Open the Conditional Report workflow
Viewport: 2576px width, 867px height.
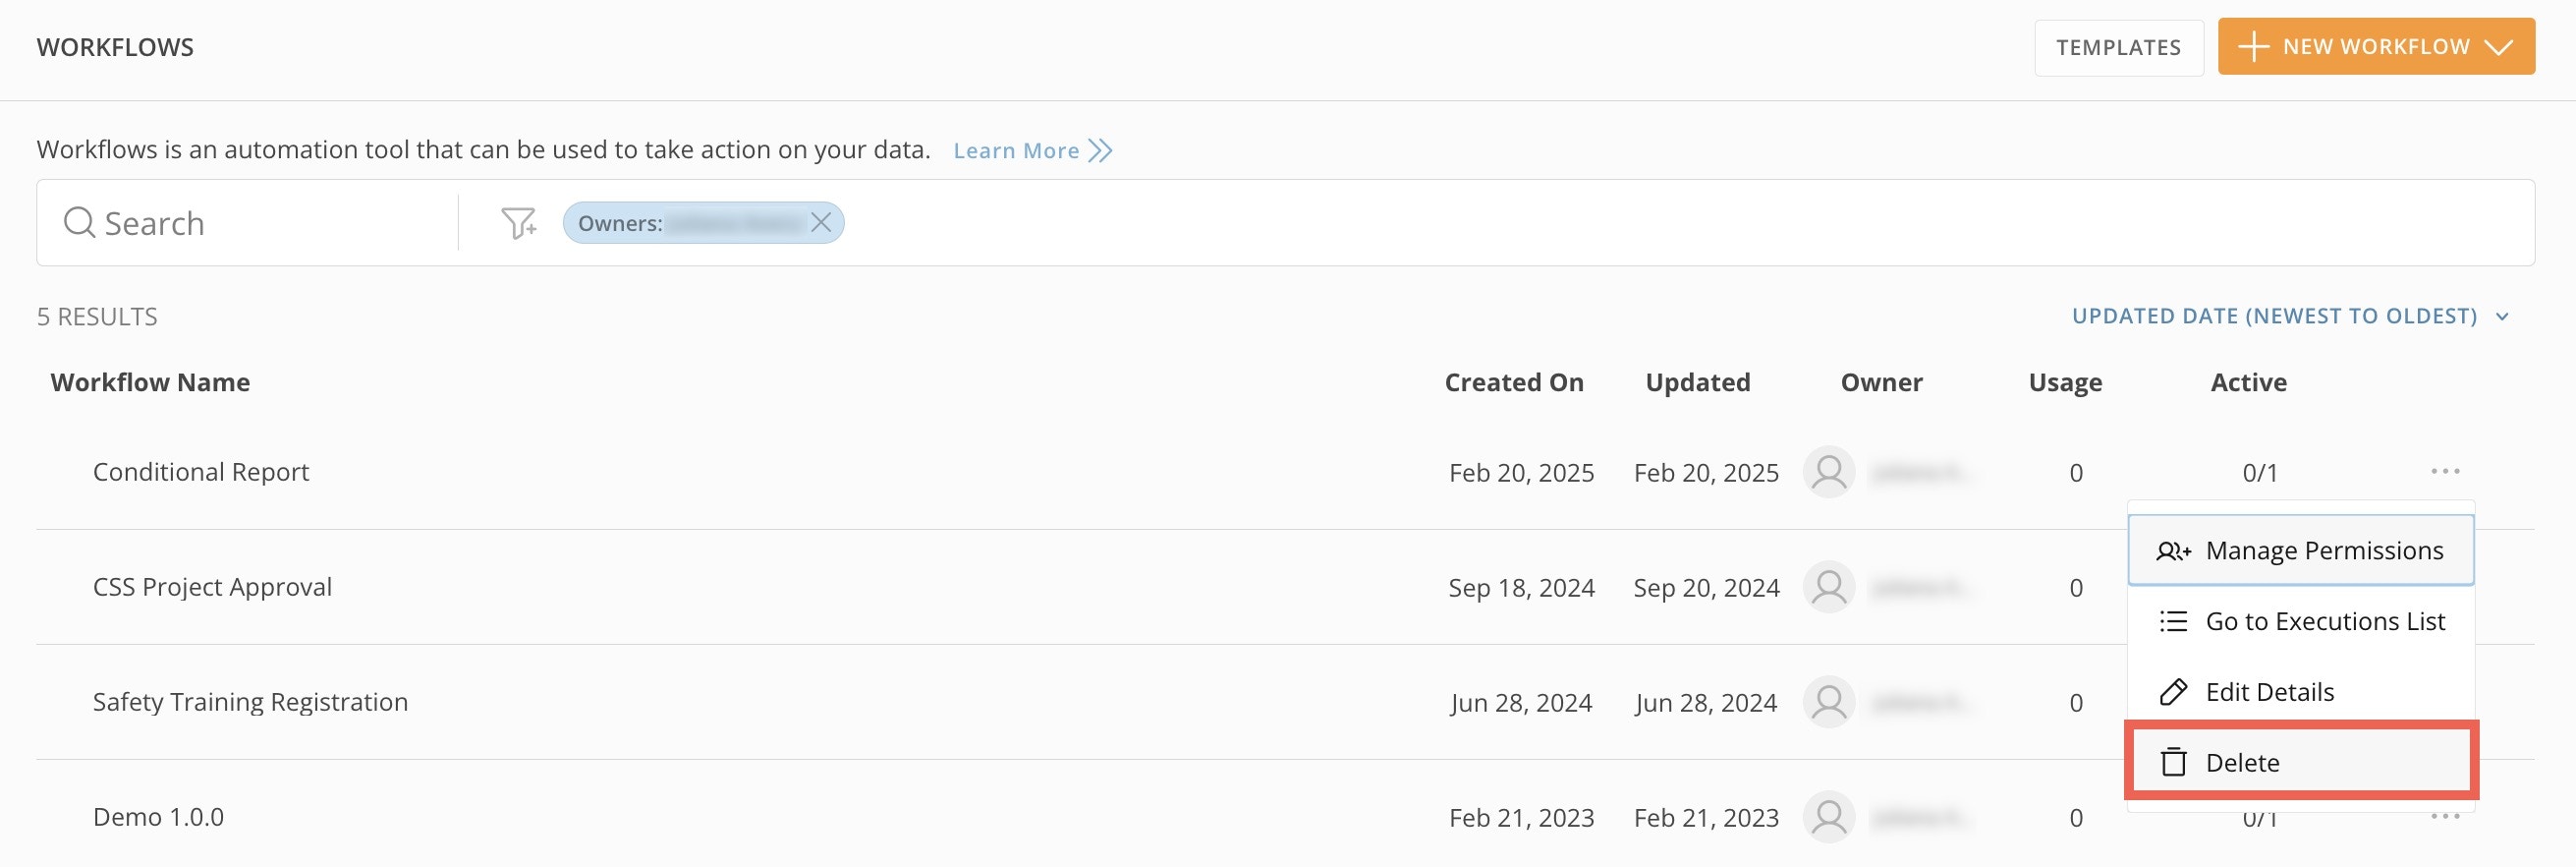click(x=201, y=472)
